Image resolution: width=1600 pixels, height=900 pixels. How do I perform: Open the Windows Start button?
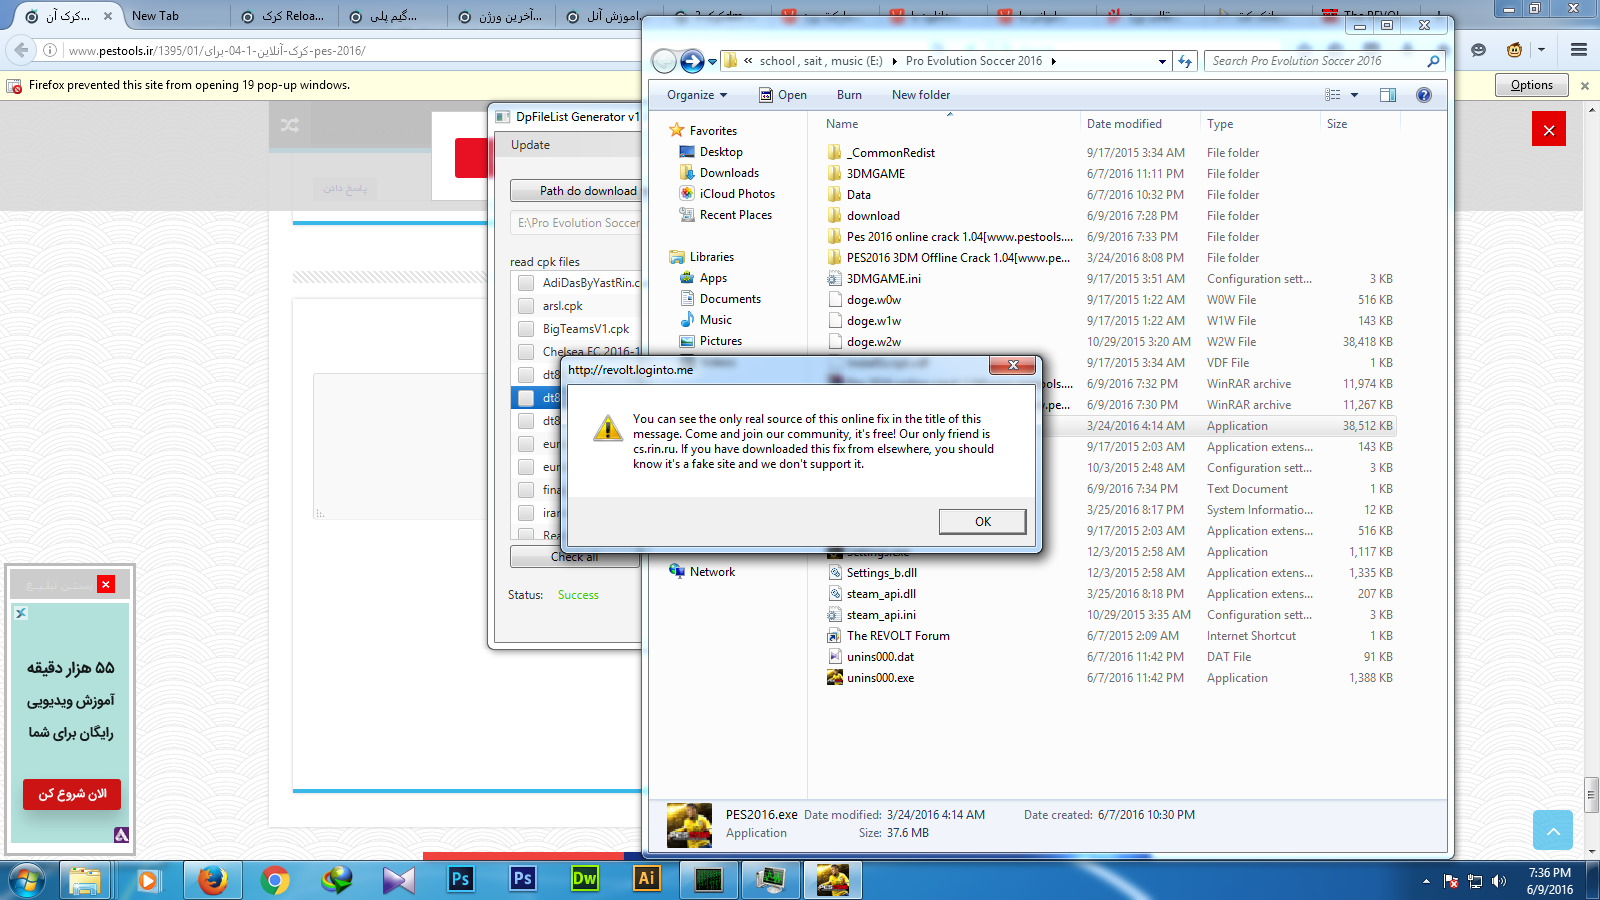click(27, 880)
